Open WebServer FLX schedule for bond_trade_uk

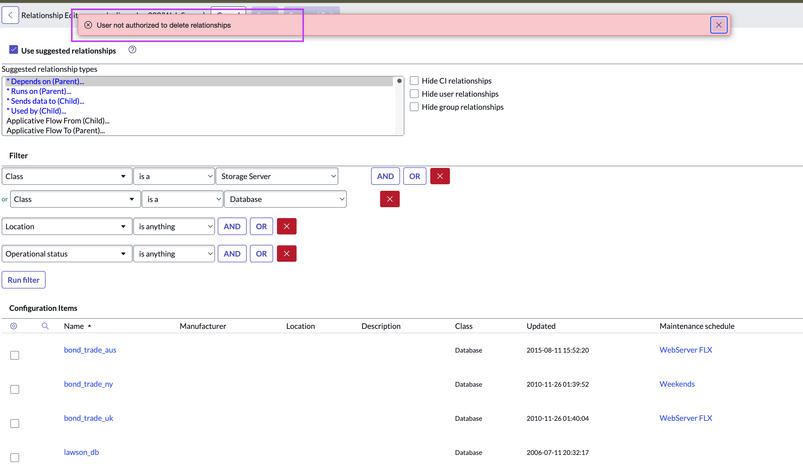coord(686,418)
